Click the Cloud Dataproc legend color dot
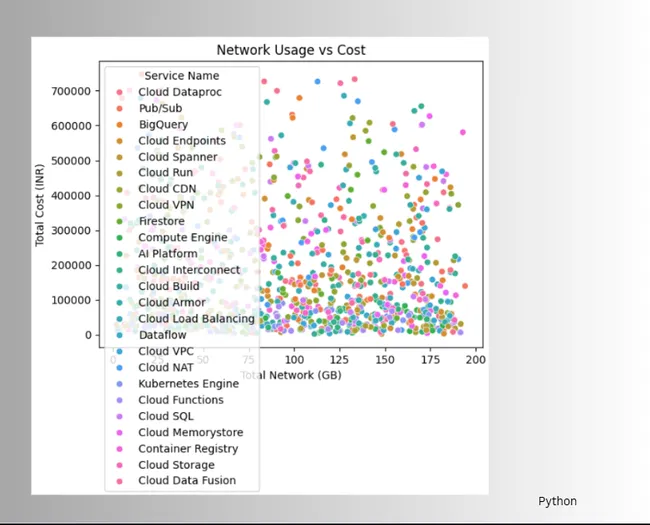This screenshot has width=650, height=525. (119, 92)
